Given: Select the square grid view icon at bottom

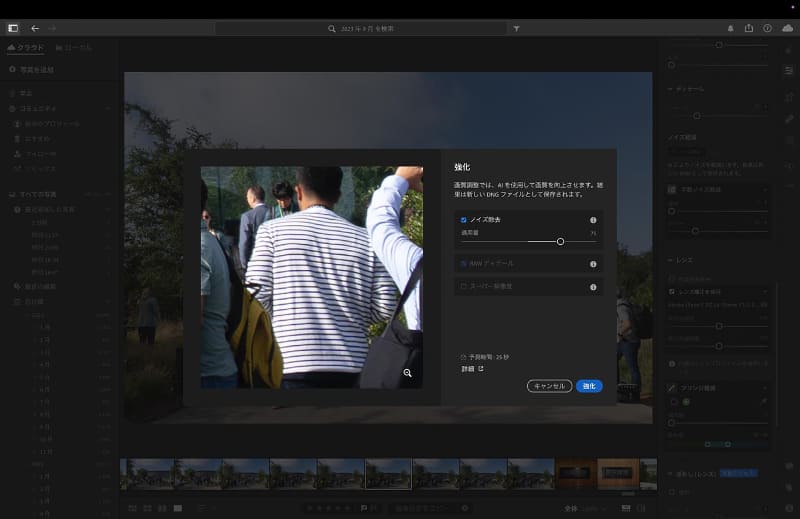Looking at the screenshot, I should [147, 508].
